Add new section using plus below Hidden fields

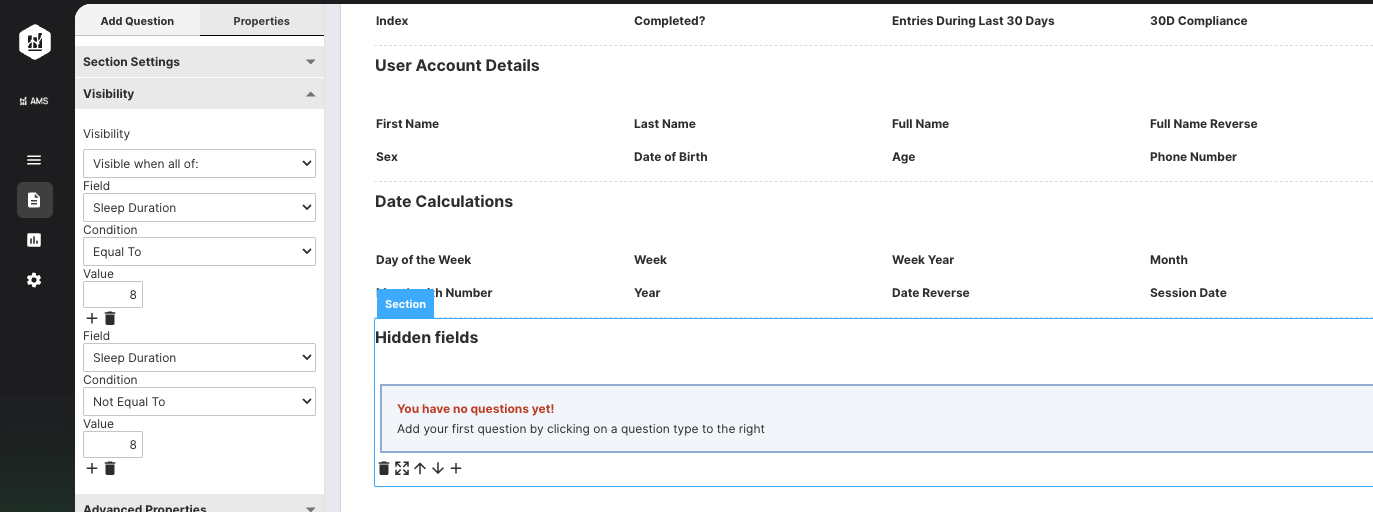[456, 468]
